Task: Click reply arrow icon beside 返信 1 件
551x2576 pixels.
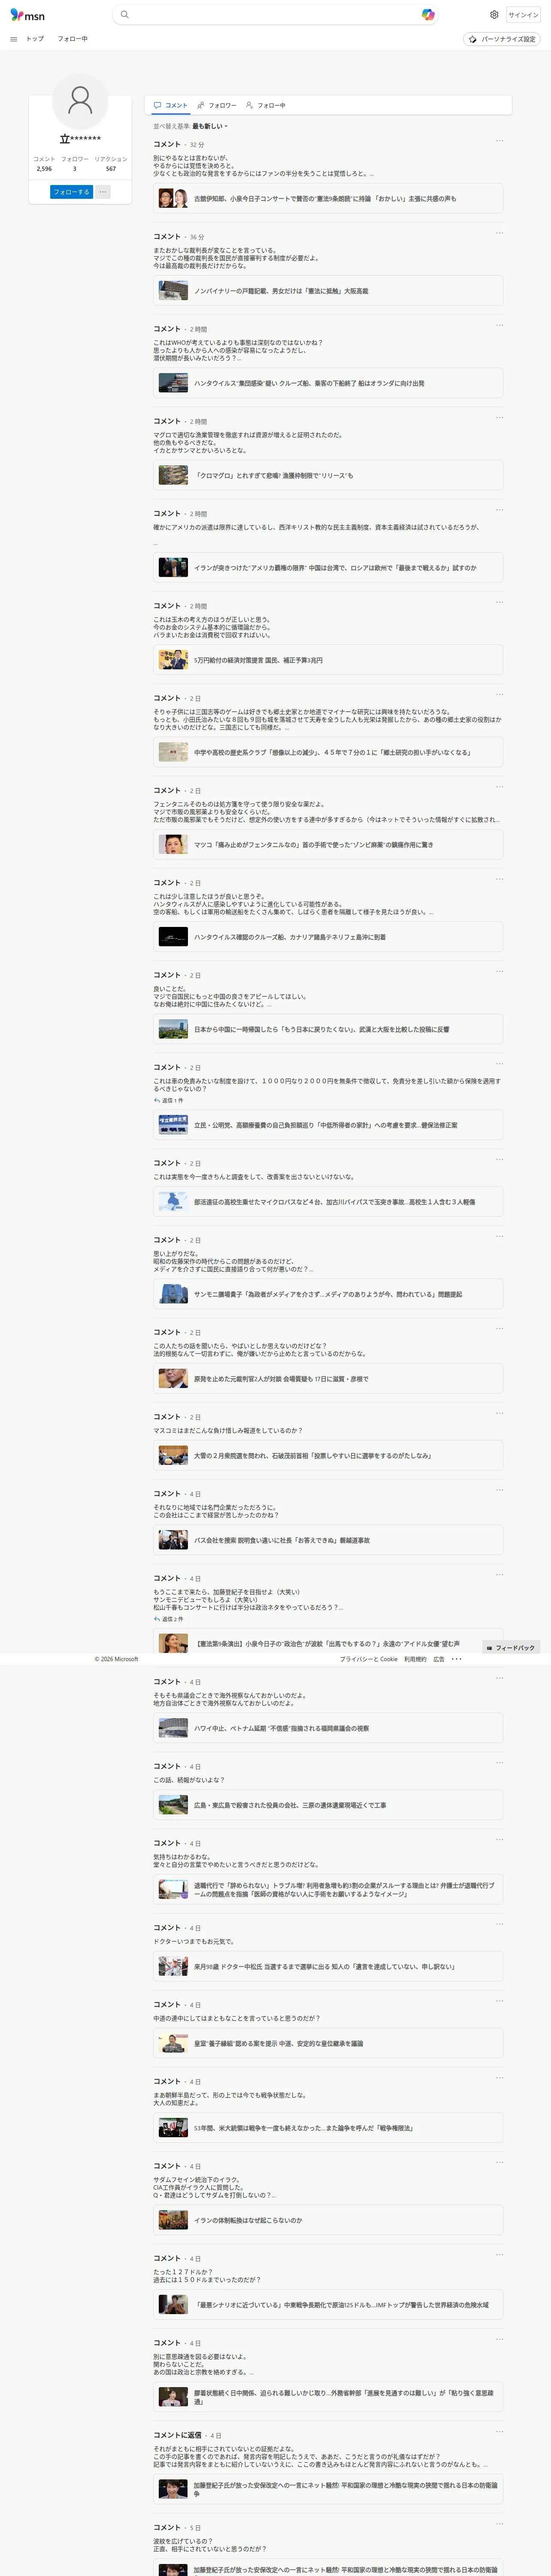Action: point(157,1100)
